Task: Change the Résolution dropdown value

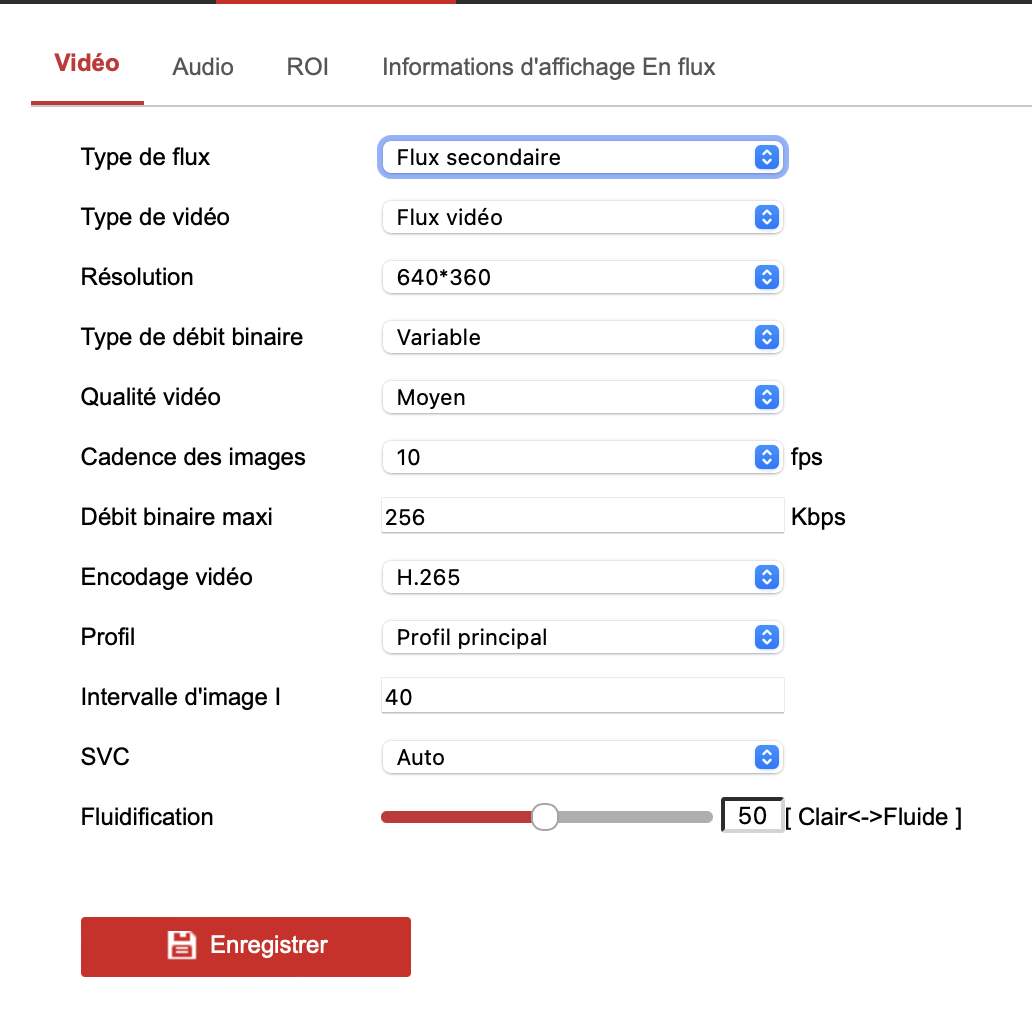Action: (x=582, y=277)
